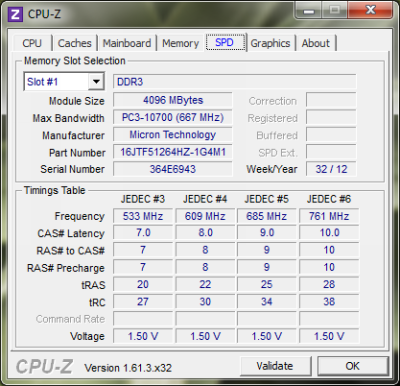Minimize the CPU-Z window
The image size is (400, 386).
309,10
